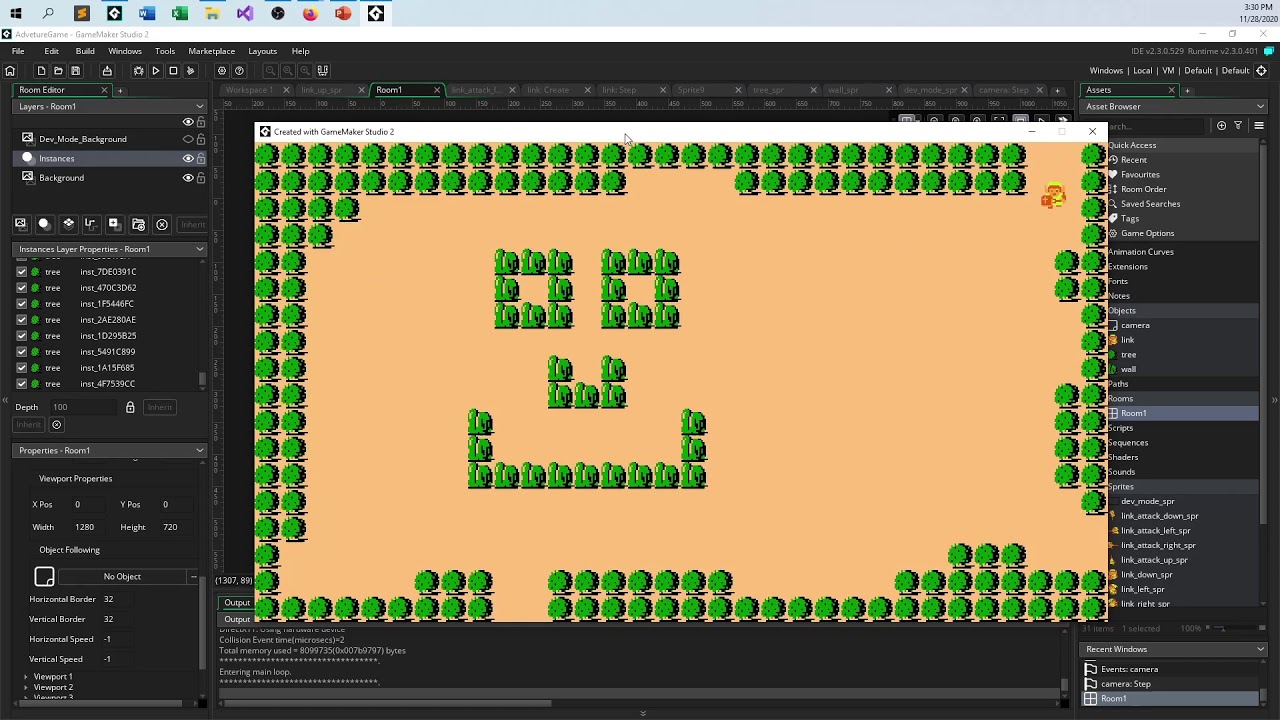This screenshot has width=1280, height=720.
Task: Open the Start Page home icon
Action: pyautogui.click(x=10, y=71)
